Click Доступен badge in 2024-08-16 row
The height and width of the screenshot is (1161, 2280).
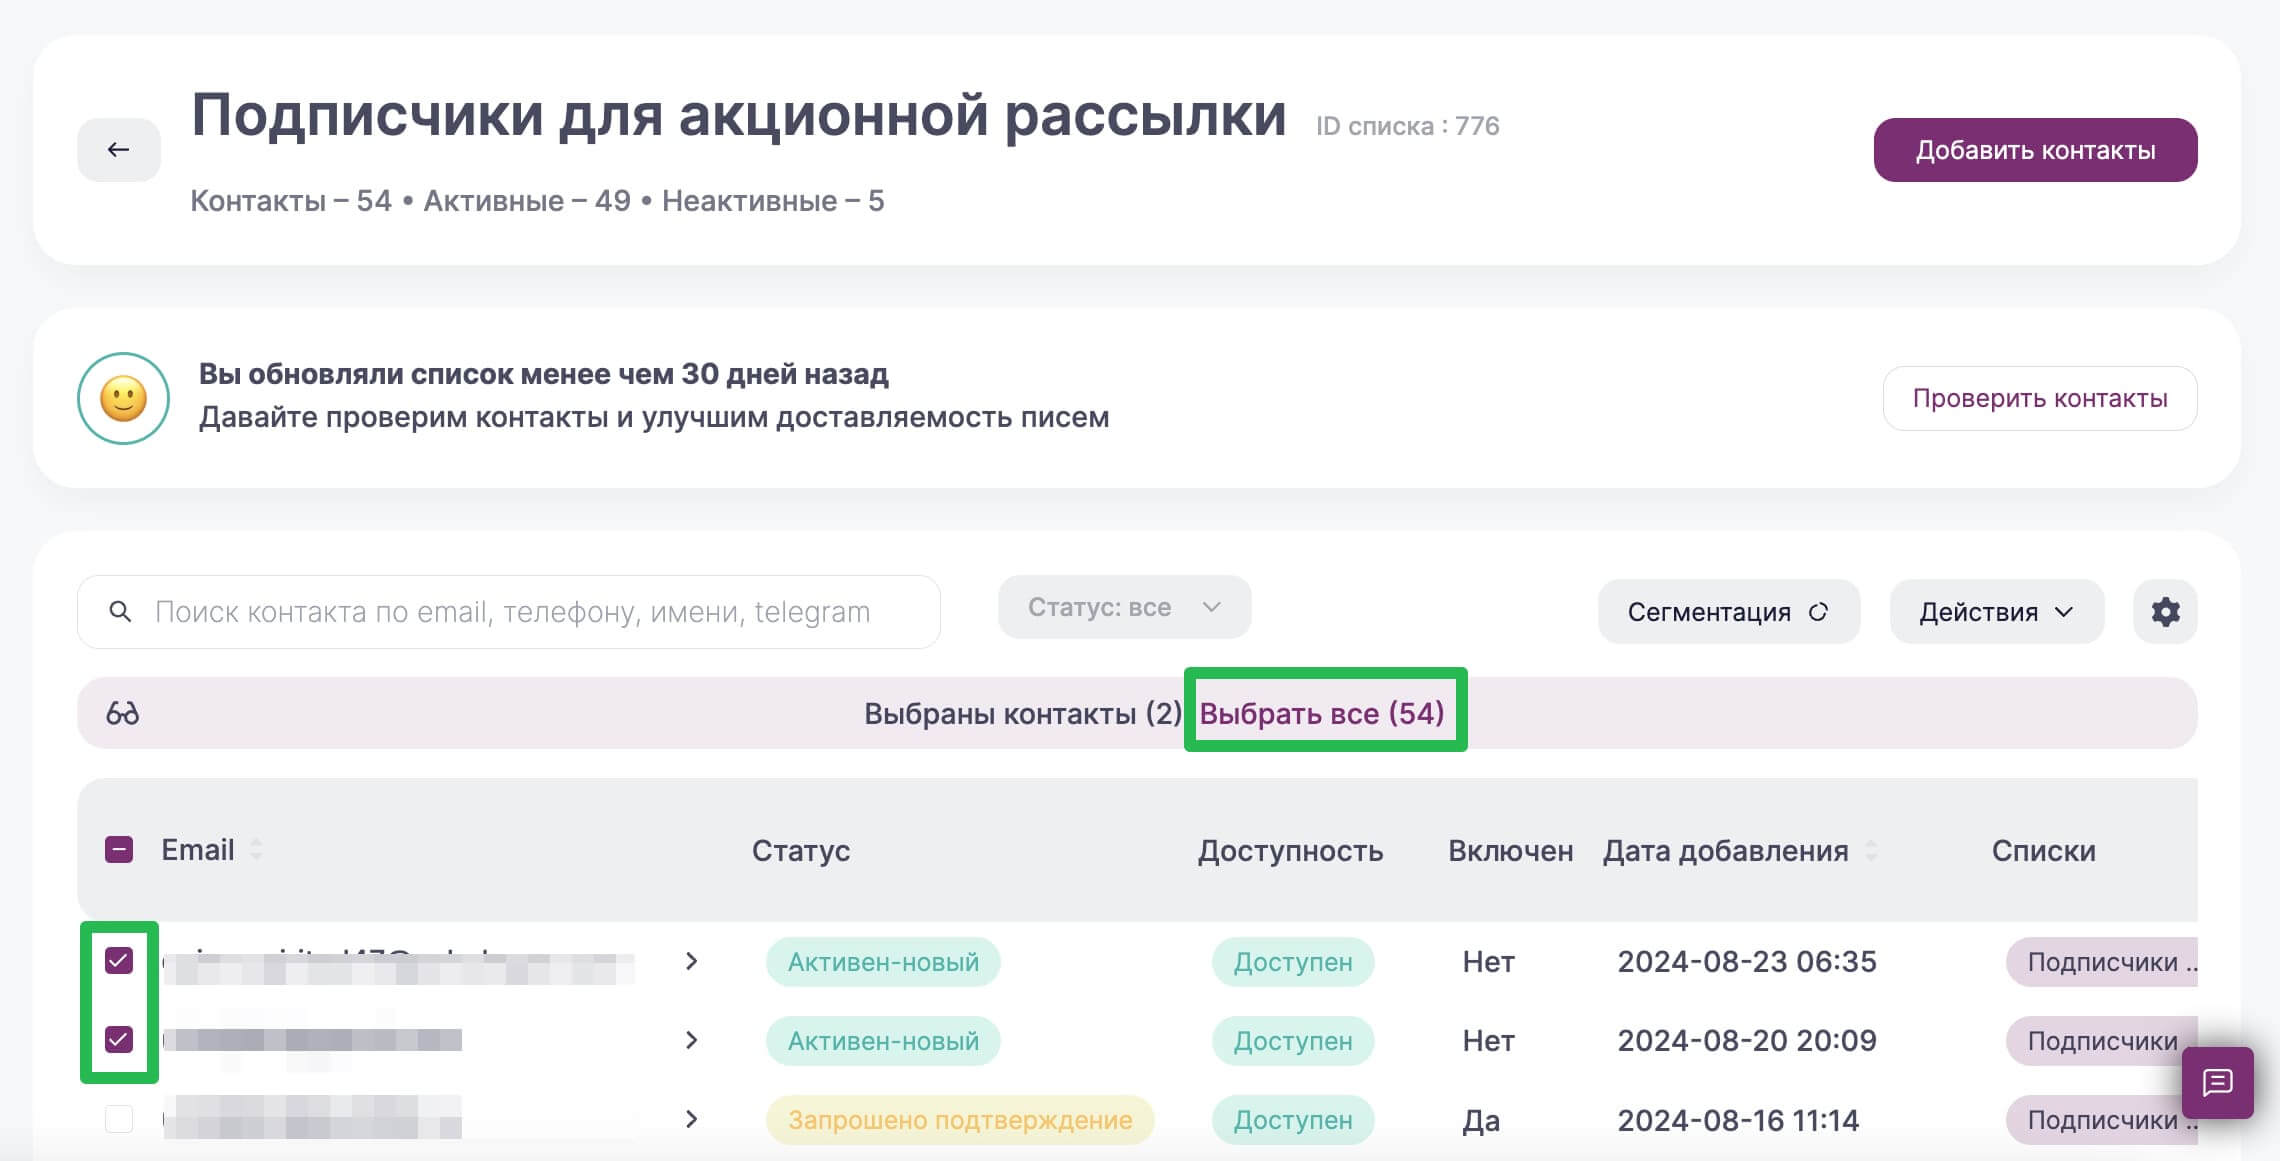[x=1293, y=1119]
